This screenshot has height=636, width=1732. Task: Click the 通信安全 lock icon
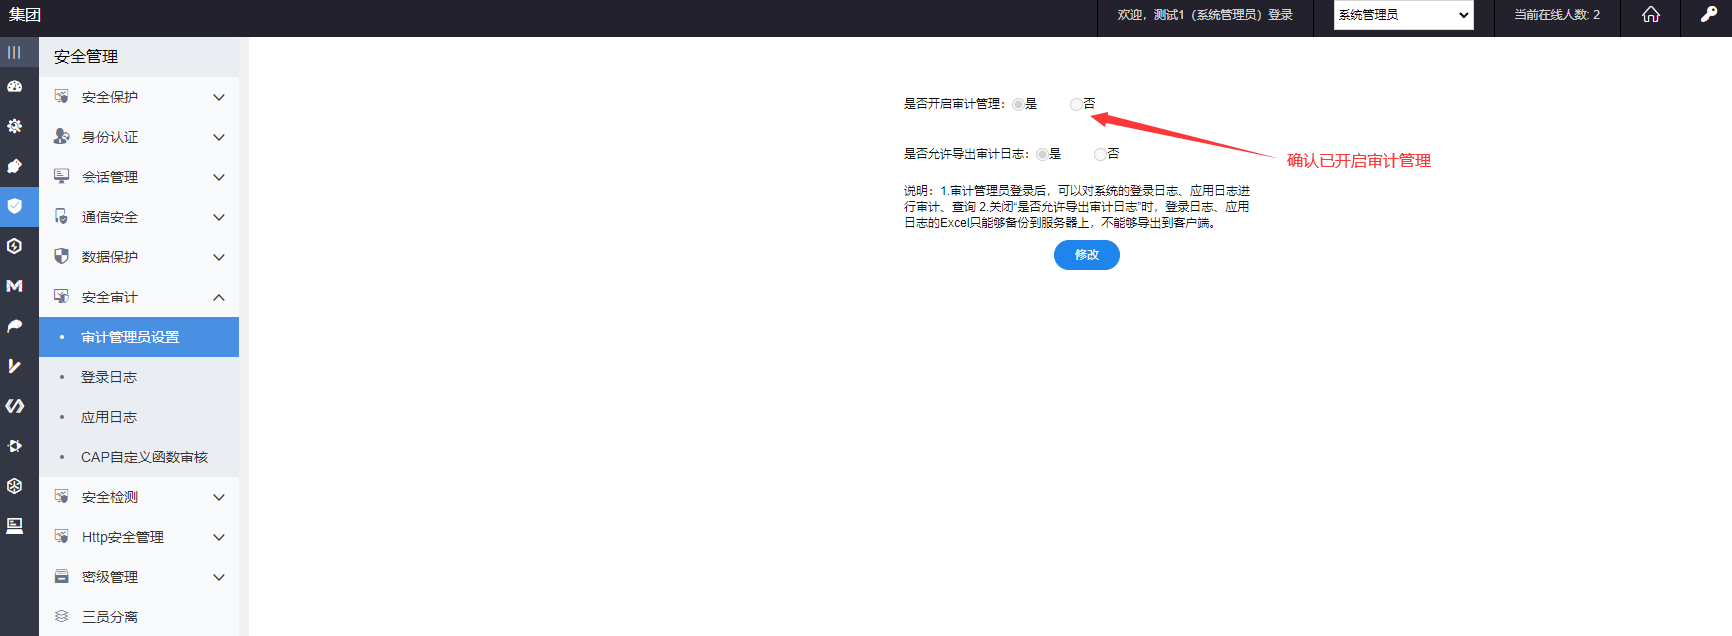(x=61, y=216)
